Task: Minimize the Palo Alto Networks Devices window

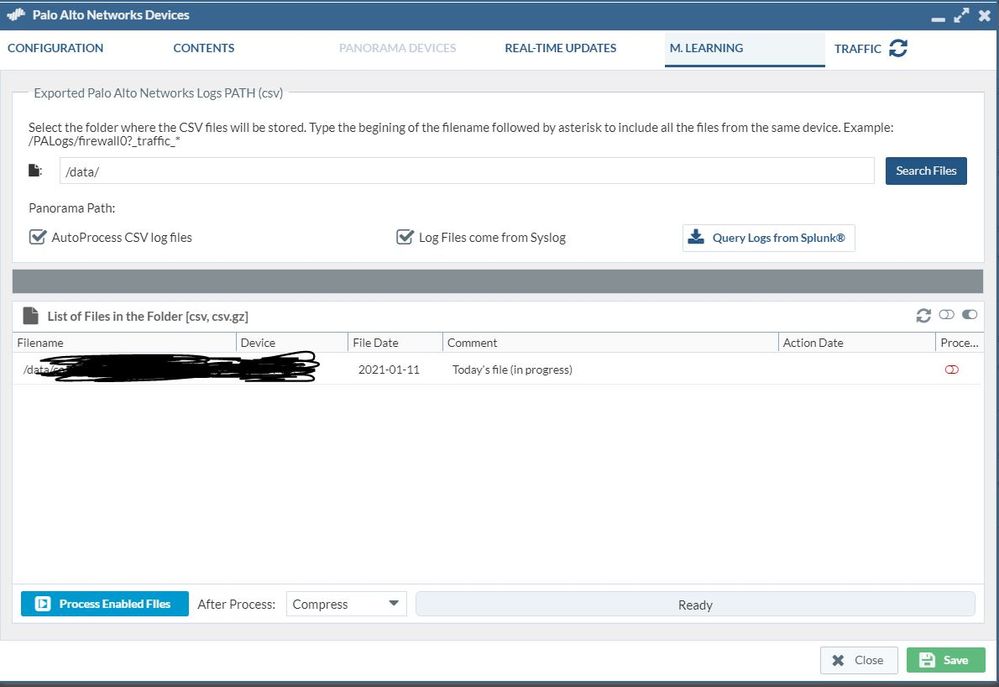Action: tap(938, 18)
